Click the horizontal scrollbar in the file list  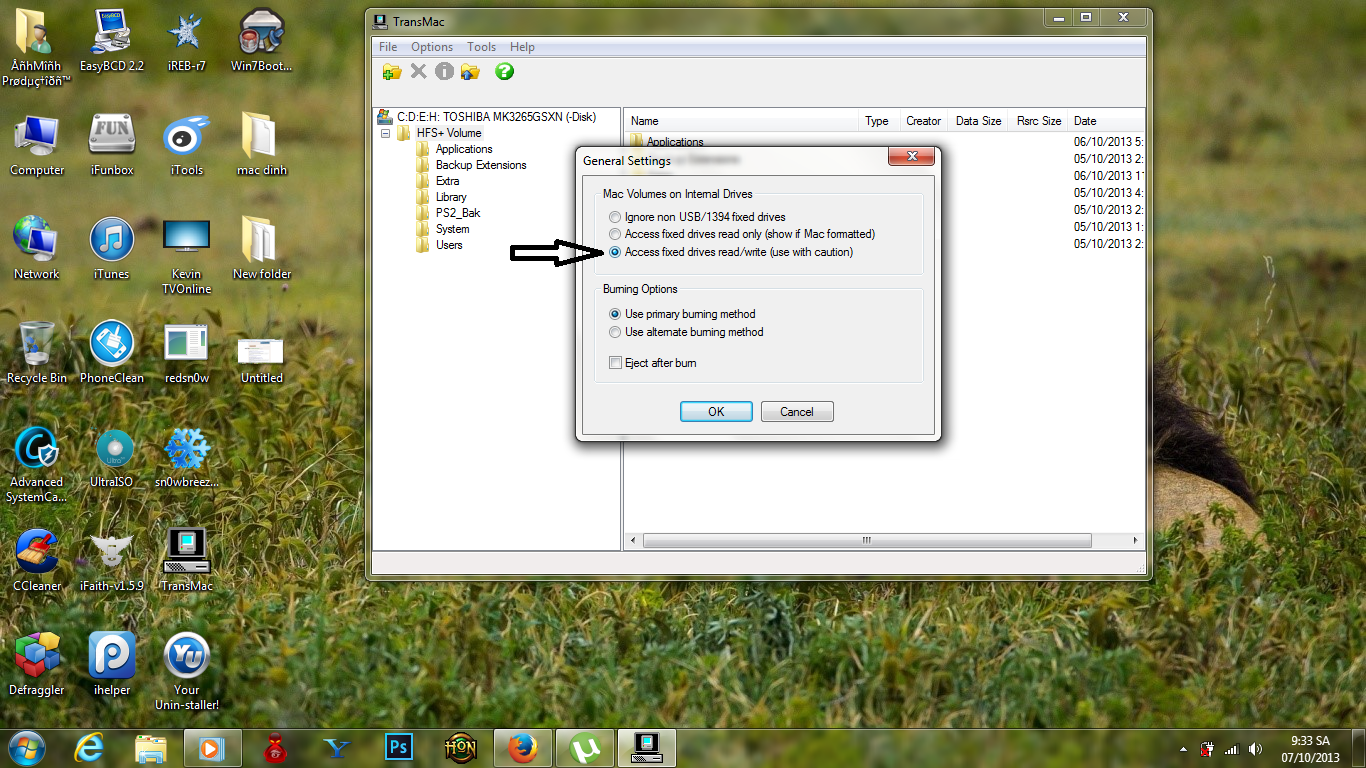[x=866, y=540]
